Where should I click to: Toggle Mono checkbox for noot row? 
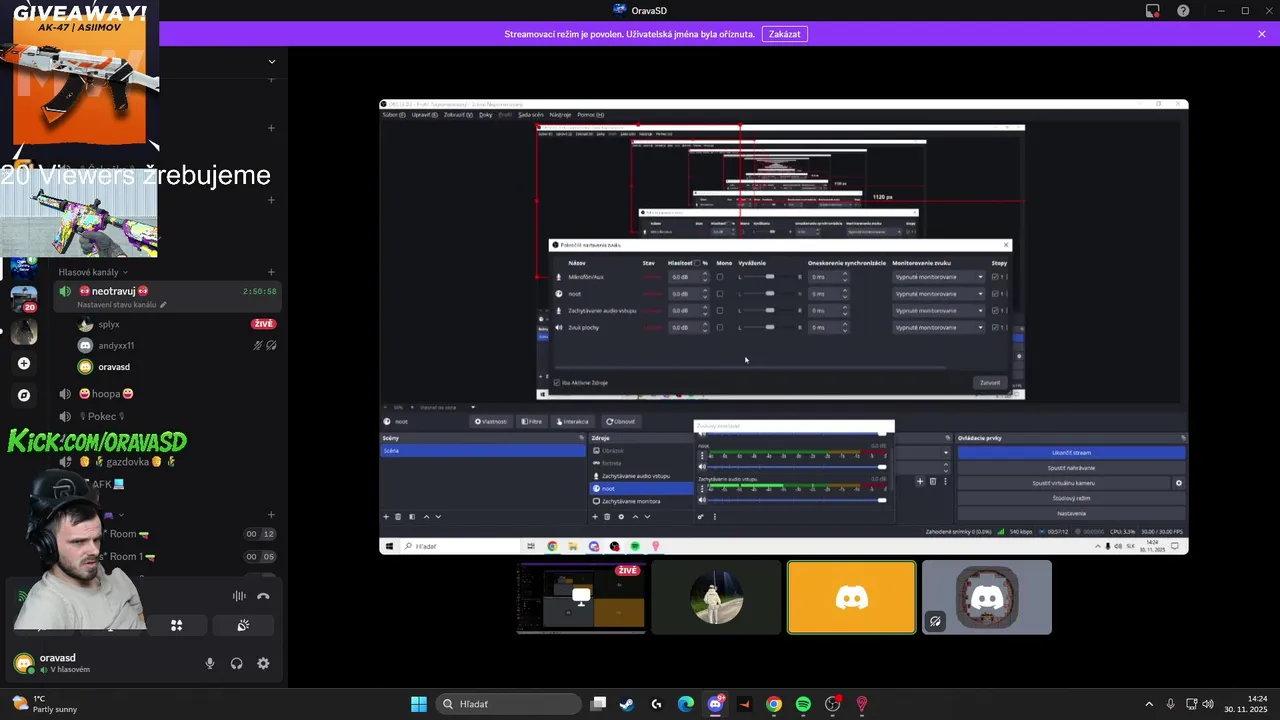coord(719,294)
